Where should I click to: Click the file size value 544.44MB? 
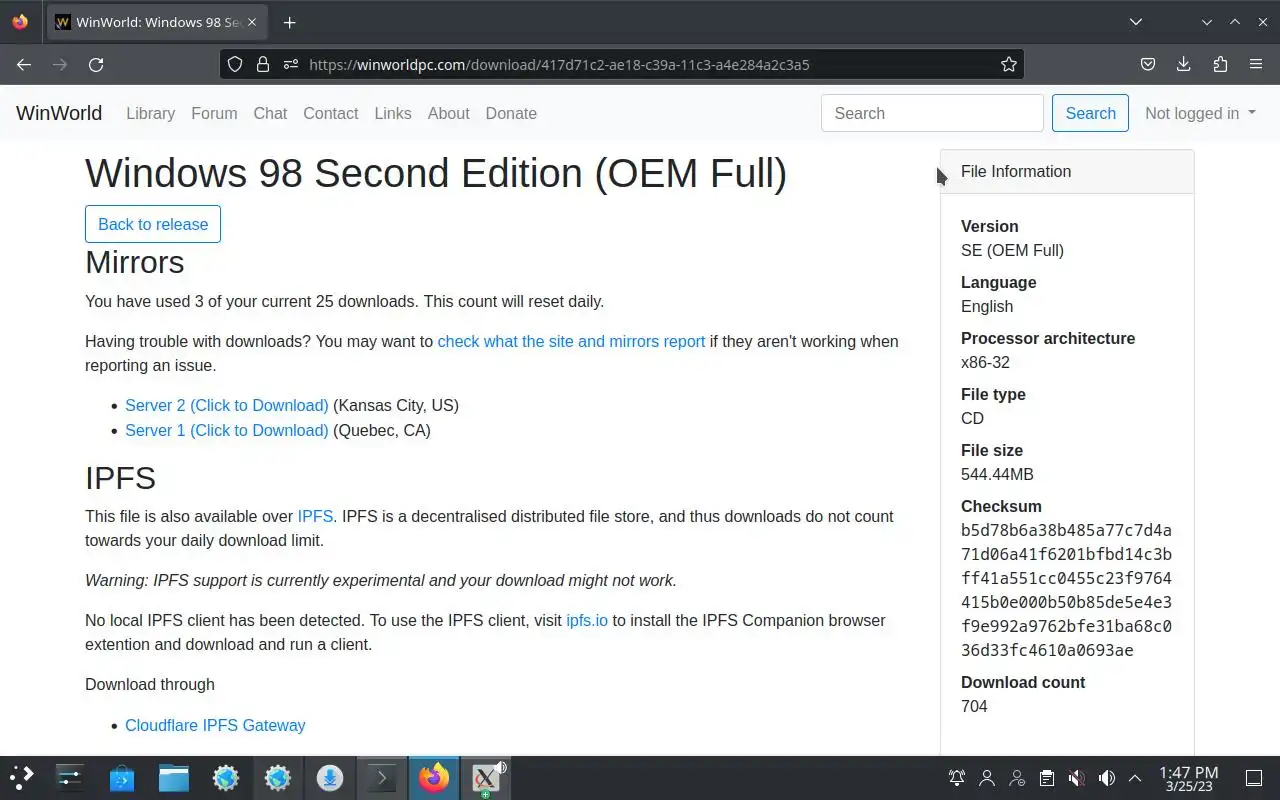click(x=997, y=474)
